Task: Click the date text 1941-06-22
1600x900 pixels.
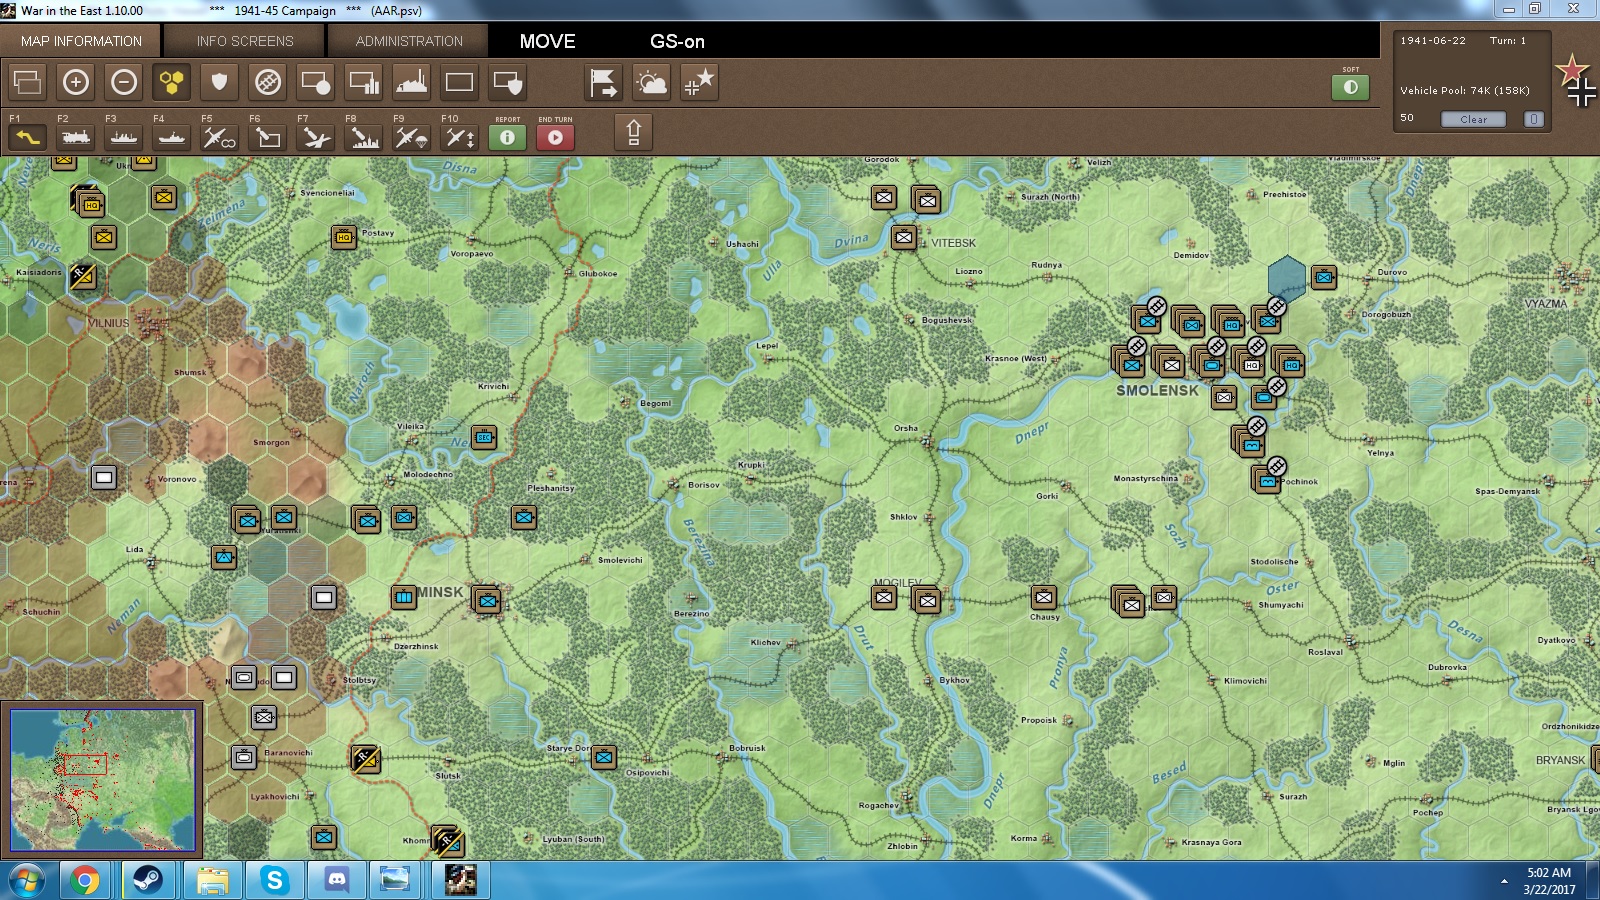Action: tap(1433, 41)
